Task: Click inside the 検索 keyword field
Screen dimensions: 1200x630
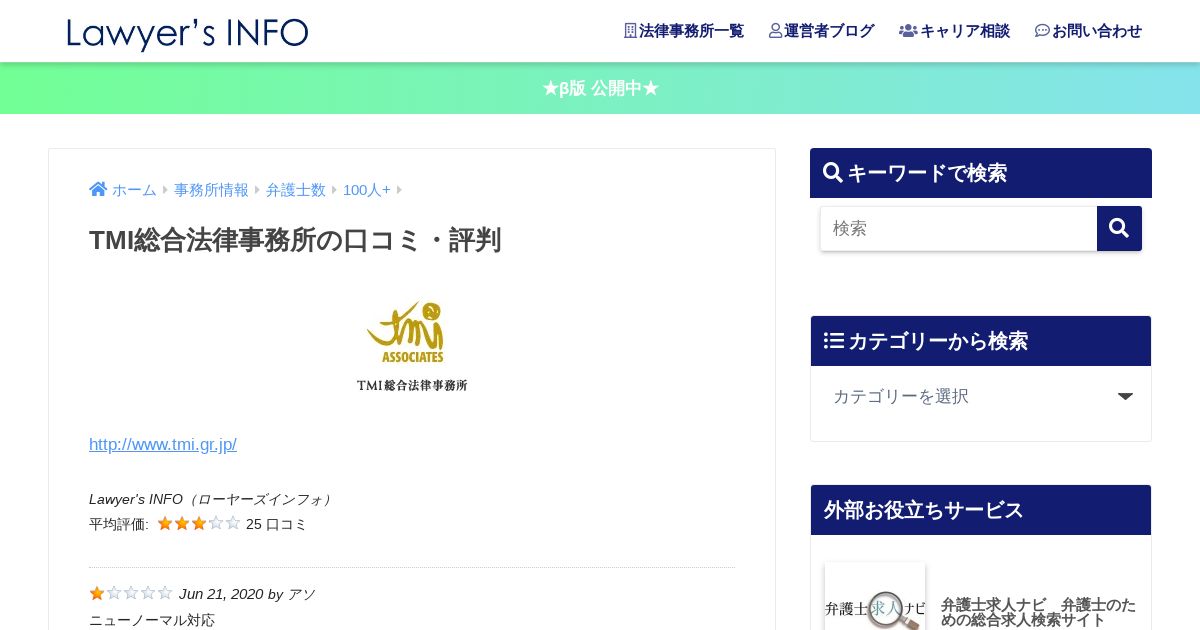Action: (x=959, y=228)
